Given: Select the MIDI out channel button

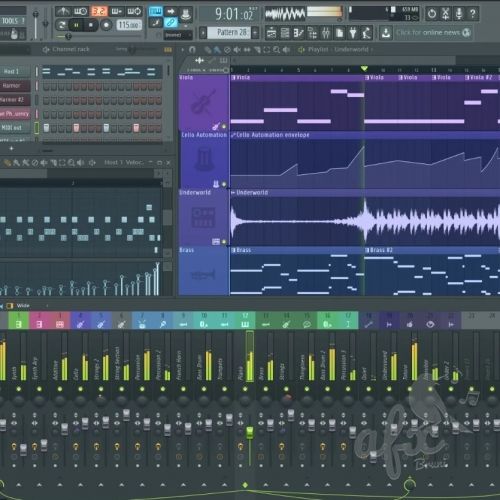Looking at the screenshot, I should [15, 128].
